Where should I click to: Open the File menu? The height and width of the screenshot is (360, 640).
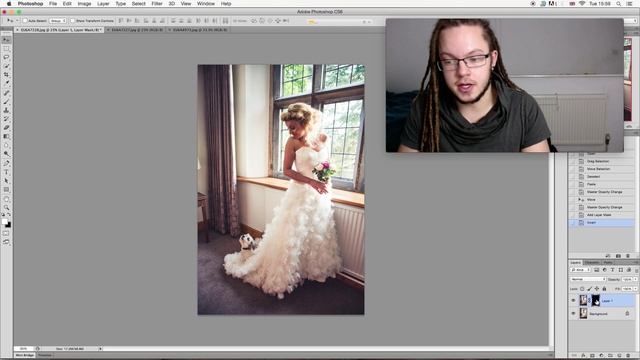53,3
